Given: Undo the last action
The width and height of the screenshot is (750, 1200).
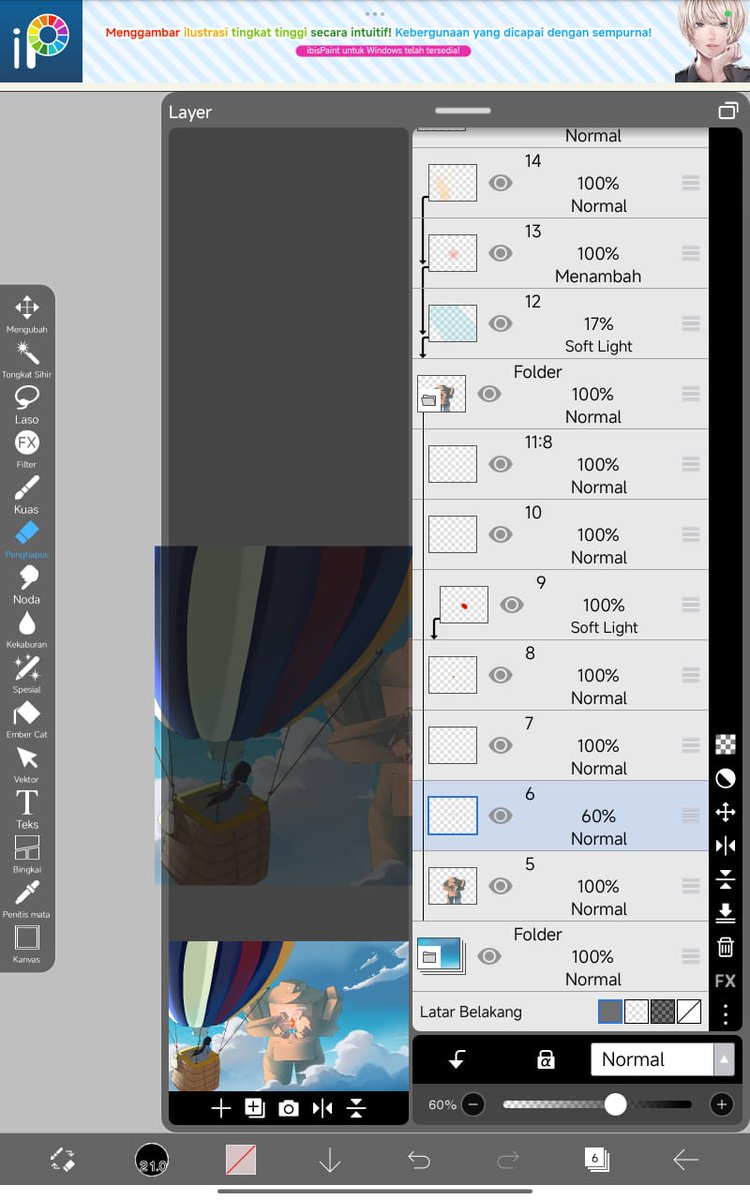Looking at the screenshot, I should click(x=419, y=1160).
